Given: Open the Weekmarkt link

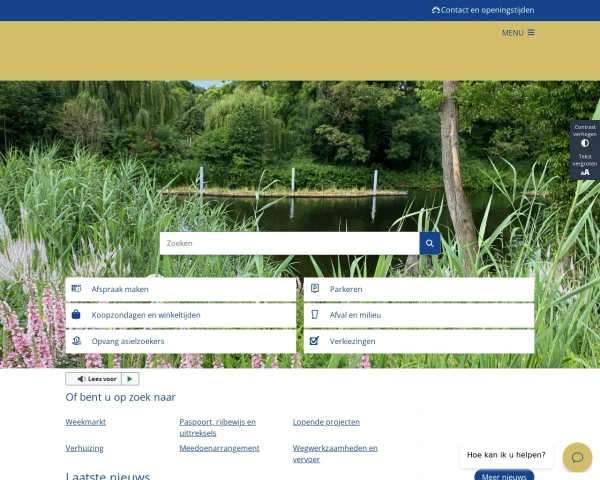Looking at the screenshot, I should [x=86, y=422].
